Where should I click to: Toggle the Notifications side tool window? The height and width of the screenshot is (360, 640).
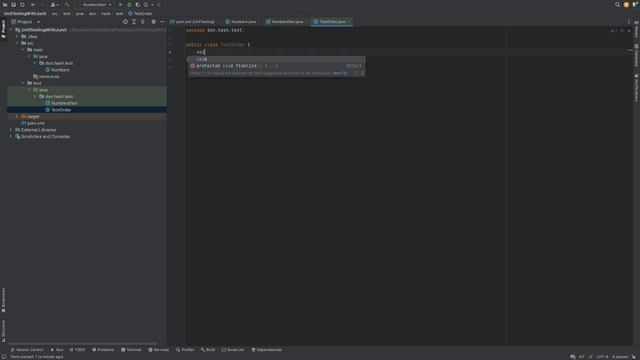point(636,88)
